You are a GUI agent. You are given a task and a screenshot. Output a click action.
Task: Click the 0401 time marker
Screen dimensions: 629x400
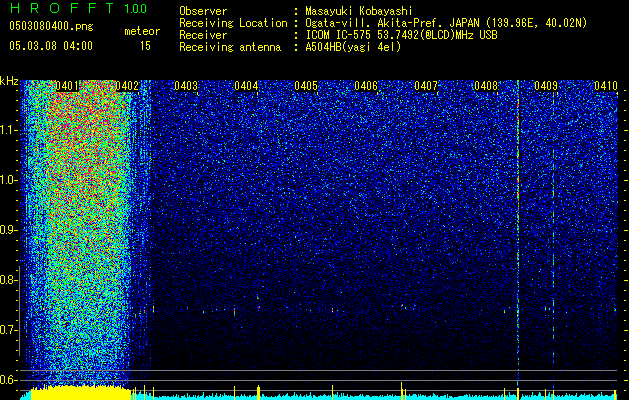[x=67, y=86]
